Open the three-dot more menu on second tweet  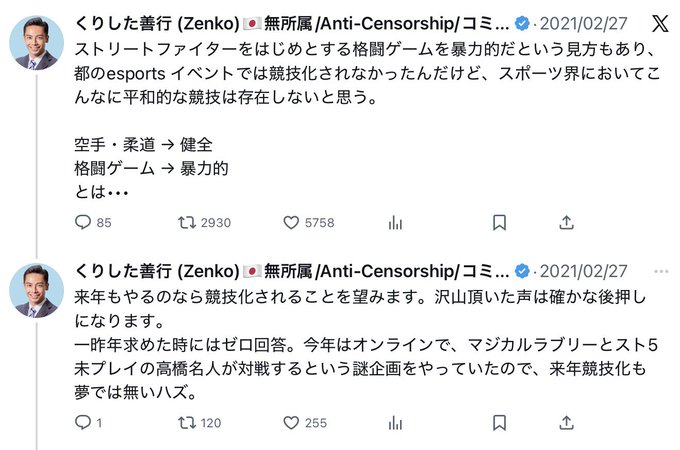point(661,271)
